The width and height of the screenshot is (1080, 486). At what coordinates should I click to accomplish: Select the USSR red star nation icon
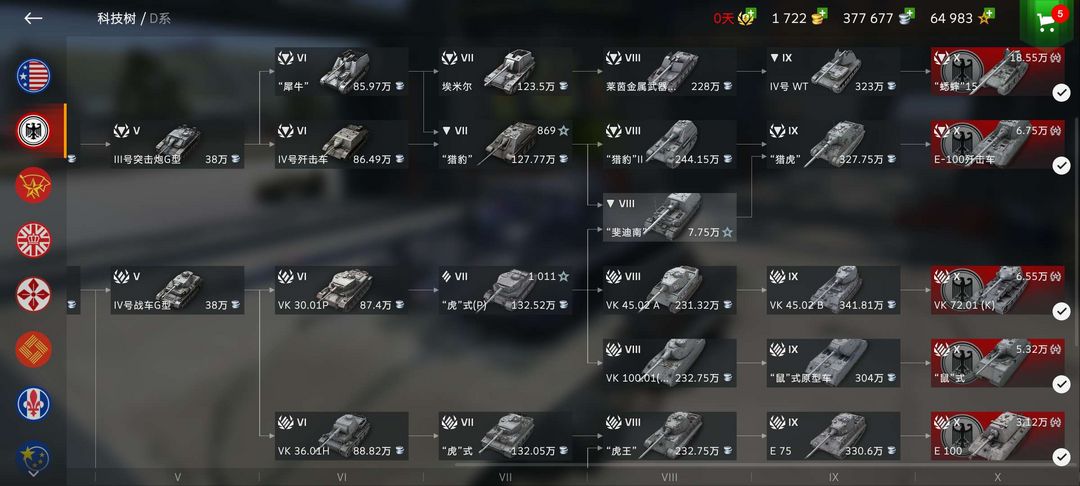pyautogui.click(x=33, y=185)
